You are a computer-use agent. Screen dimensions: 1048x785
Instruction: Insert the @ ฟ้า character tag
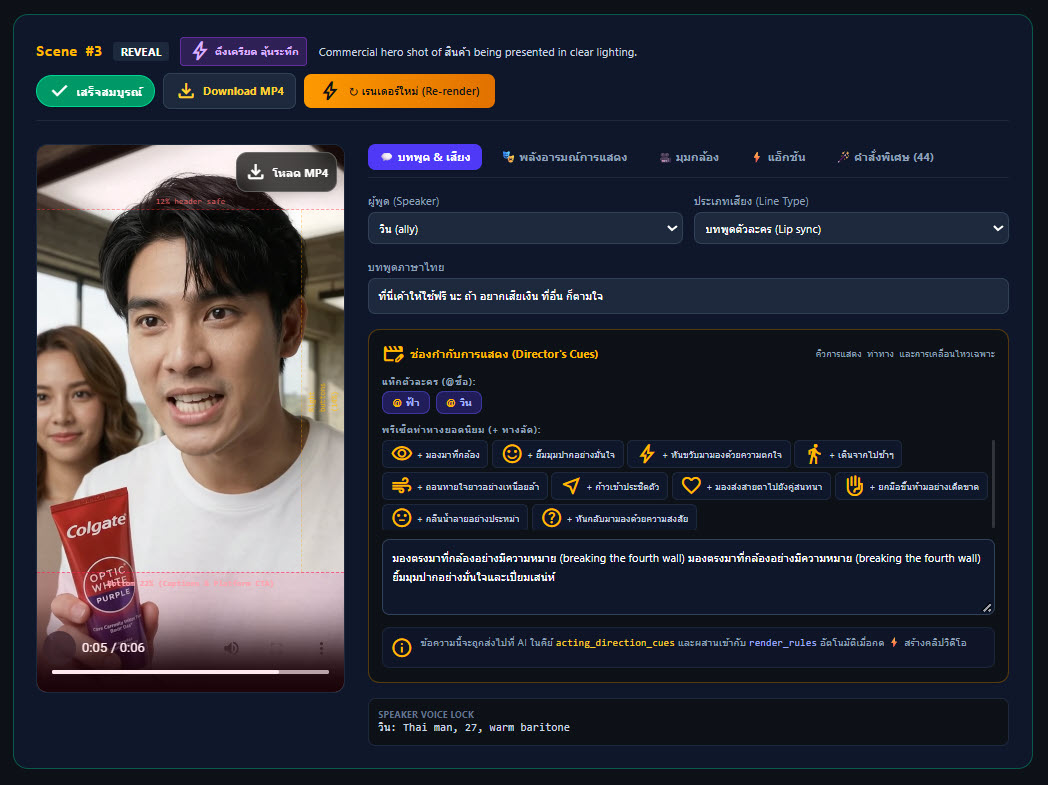pyautogui.click(x=406, y=402)
